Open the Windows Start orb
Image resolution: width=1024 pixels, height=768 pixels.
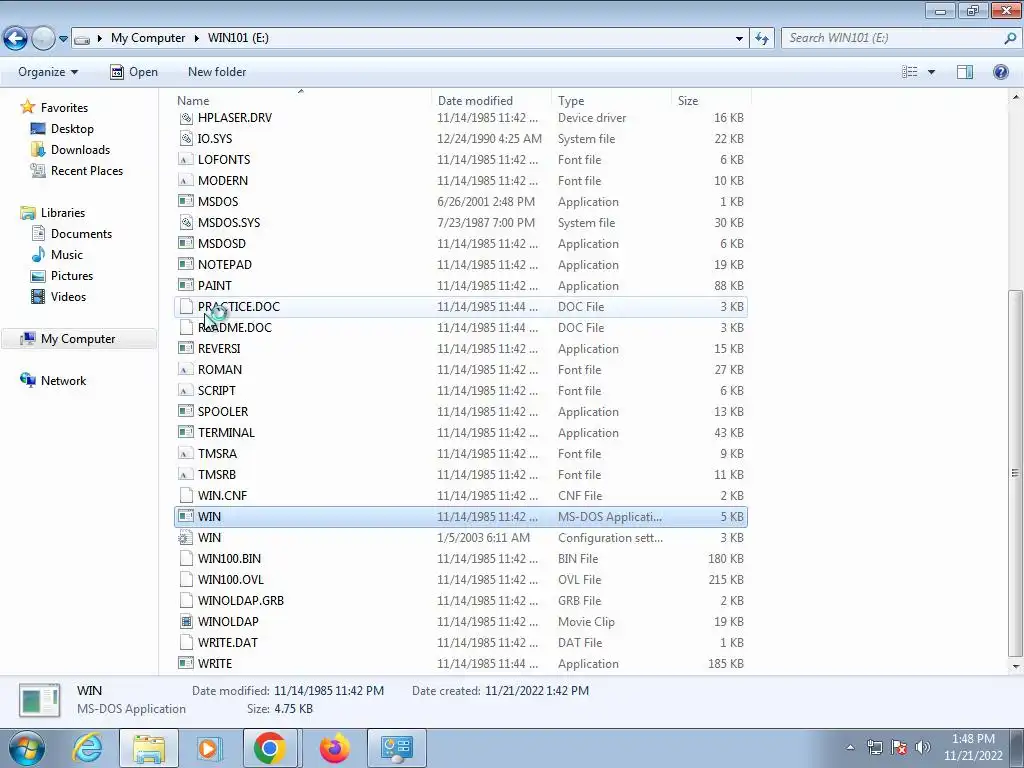27,748
